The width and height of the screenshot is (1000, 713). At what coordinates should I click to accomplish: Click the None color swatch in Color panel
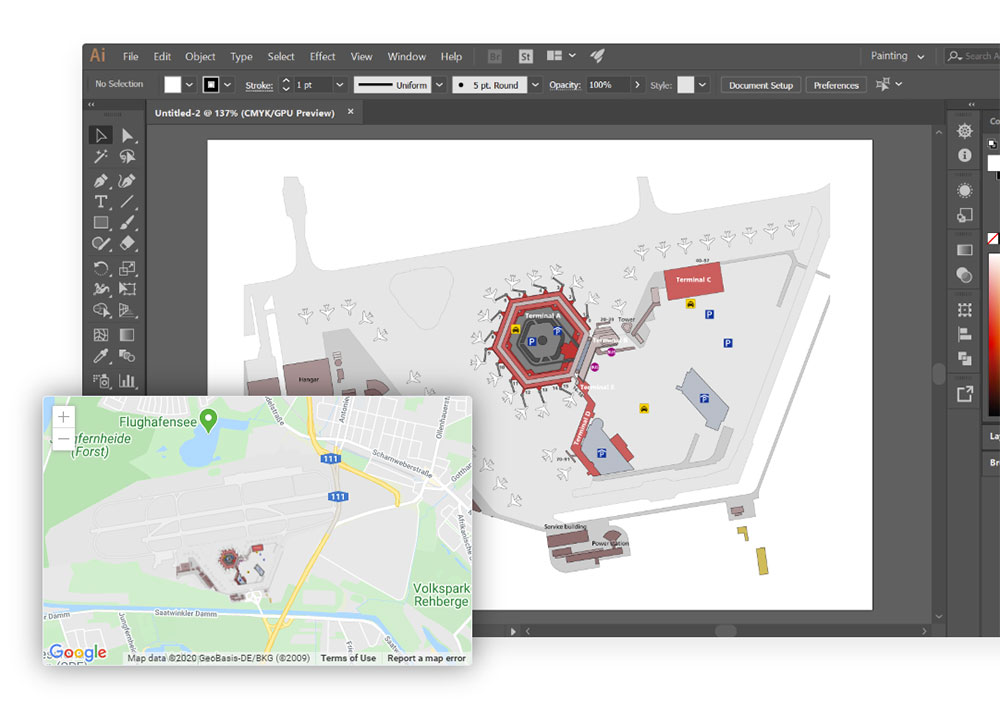pos(993,239)
